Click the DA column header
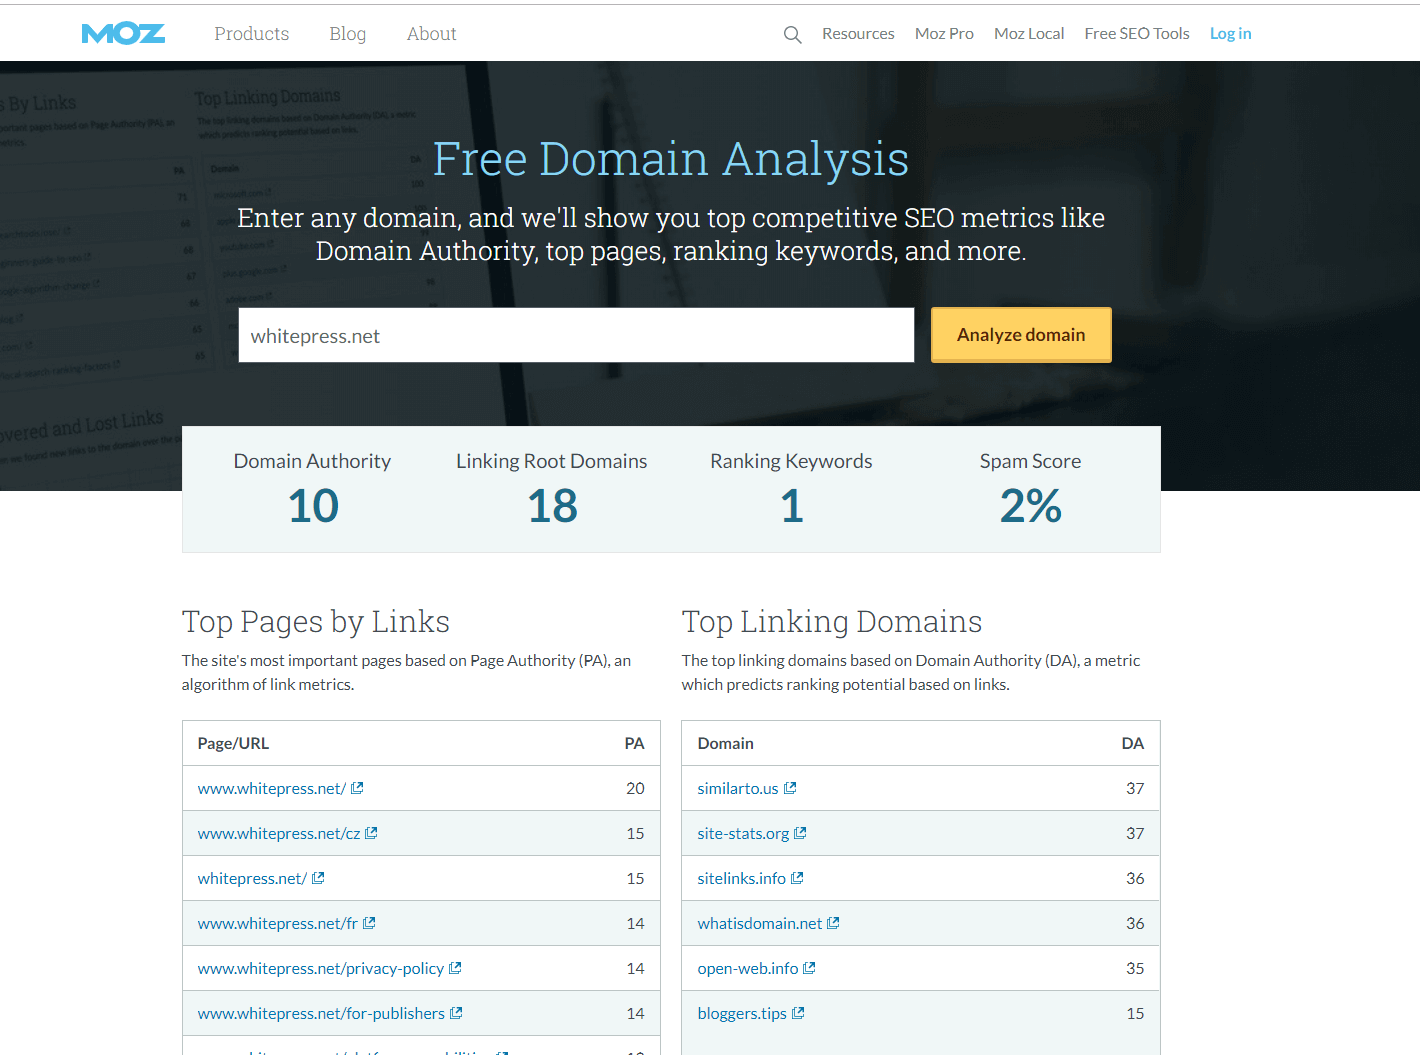 (1132, 744)
